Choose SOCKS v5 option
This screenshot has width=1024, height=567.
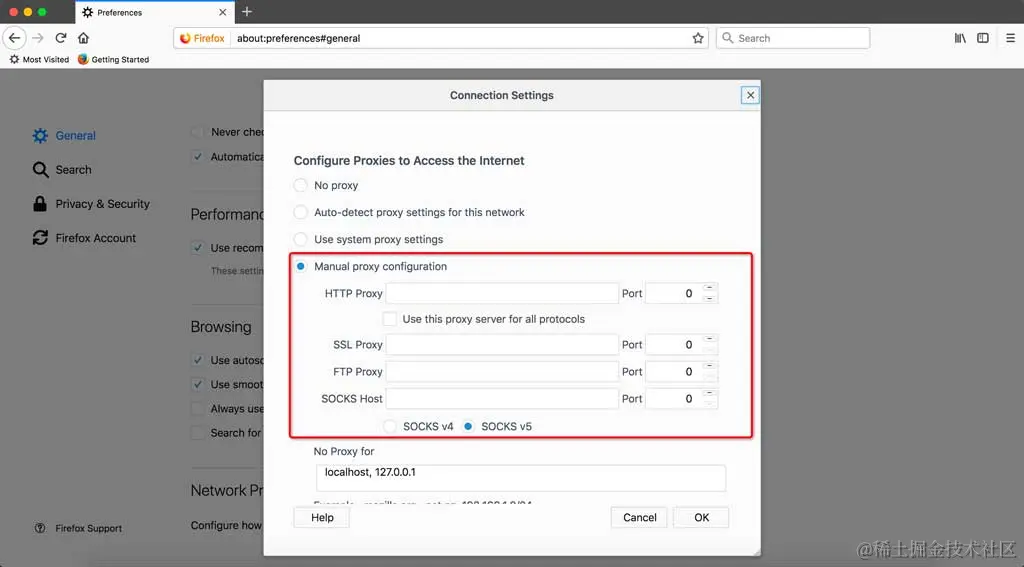(468, 427)
